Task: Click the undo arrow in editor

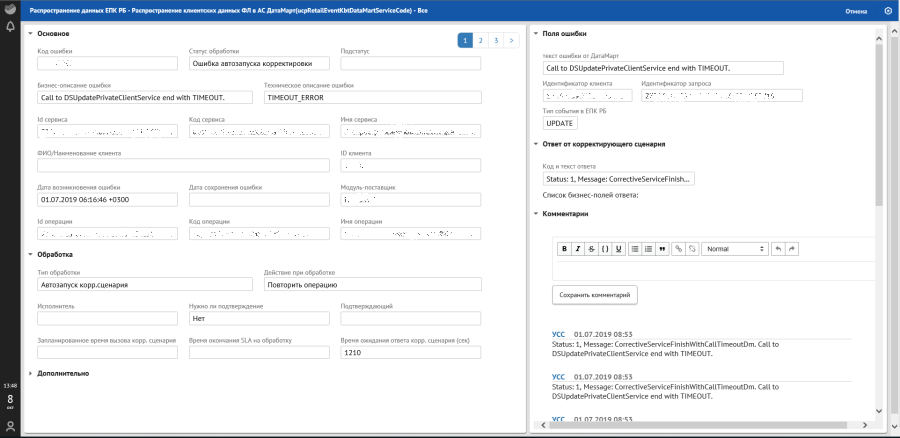Action: click(x=778, y=248)
